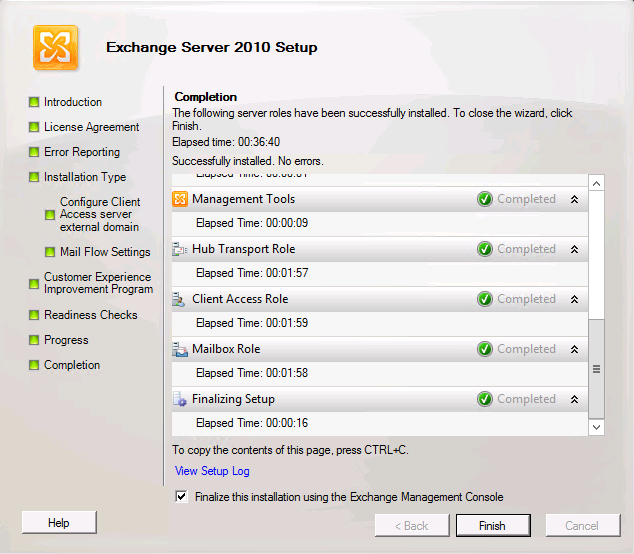Screen dimensions: 634x554
Task: Open the View Setup Log link
Action: pos(212,471)
